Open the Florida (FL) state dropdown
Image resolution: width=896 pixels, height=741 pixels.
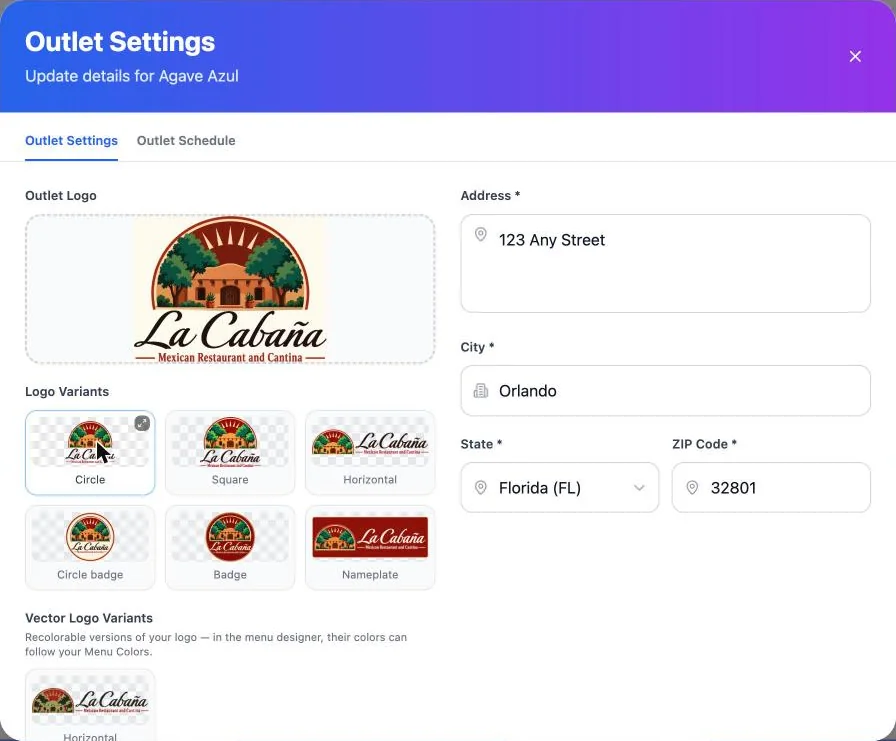pos(559,487)
